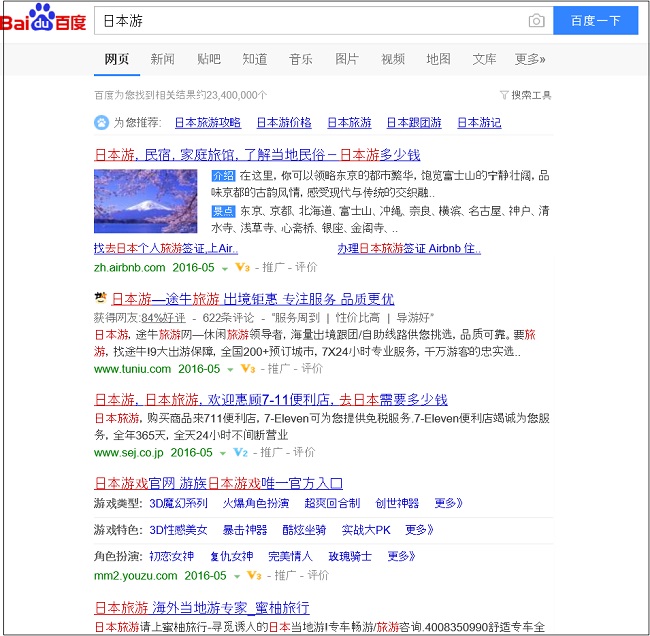Click the Tuniu icon before 日本游—途牛旅游 title
Image resolution: width=650 pixels, height=636 pixels.
click(x=100, y=298)
